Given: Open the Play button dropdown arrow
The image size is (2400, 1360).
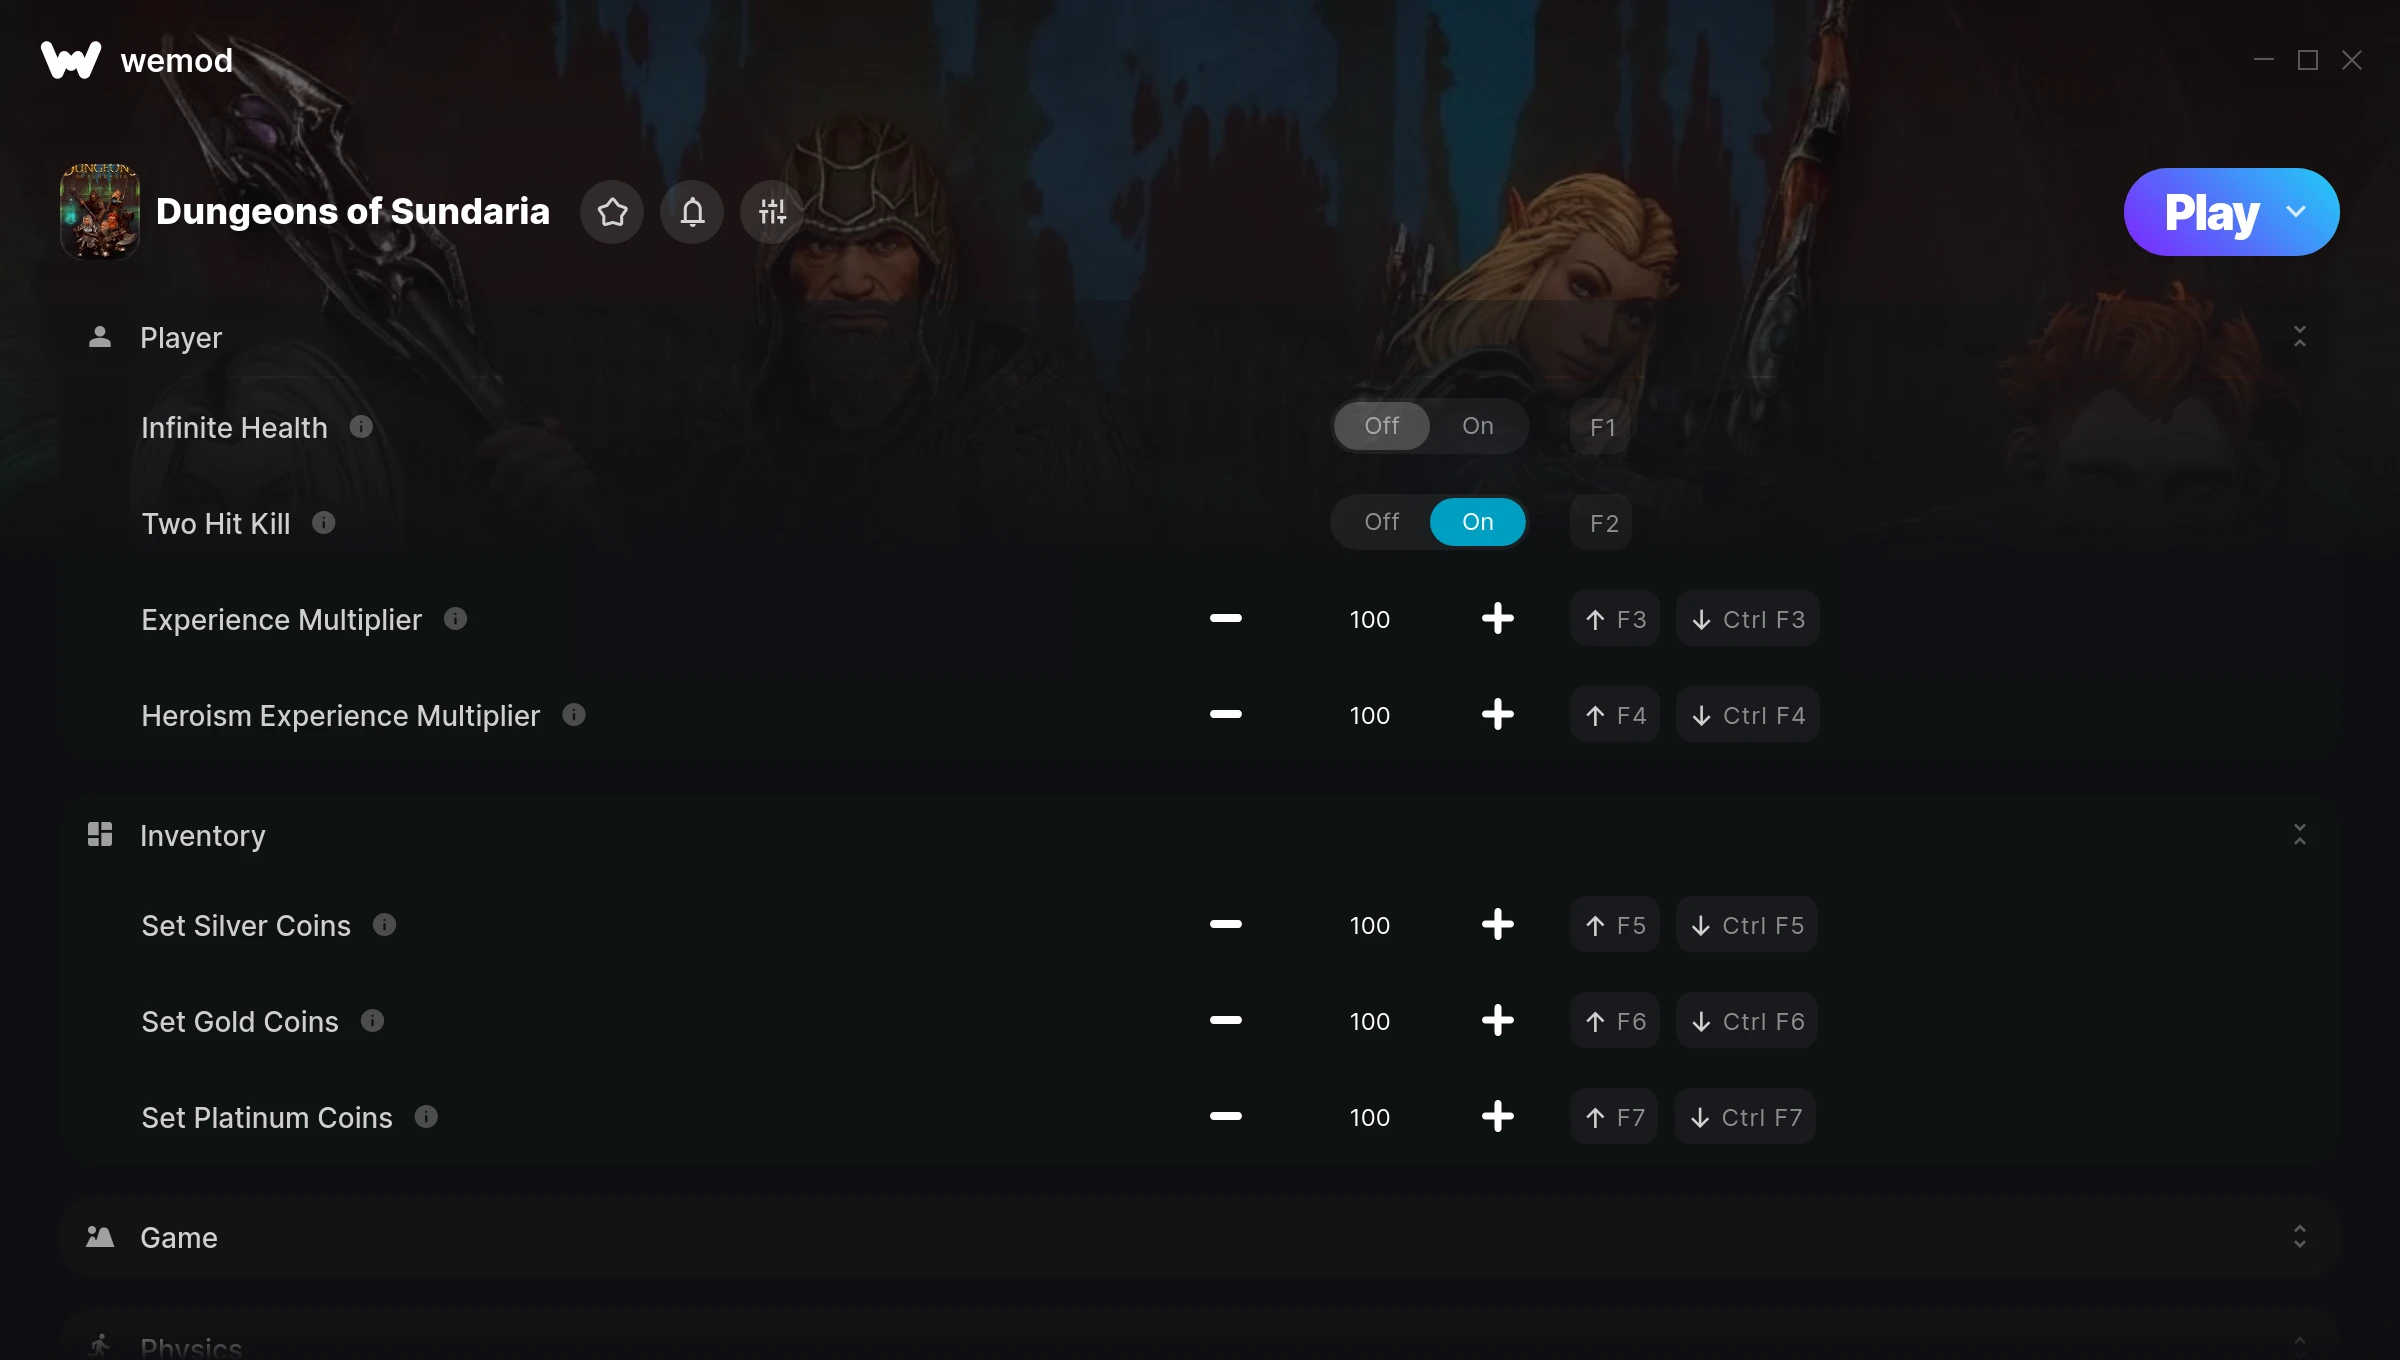Looking at the screenshot, I should coord(2296,212).
